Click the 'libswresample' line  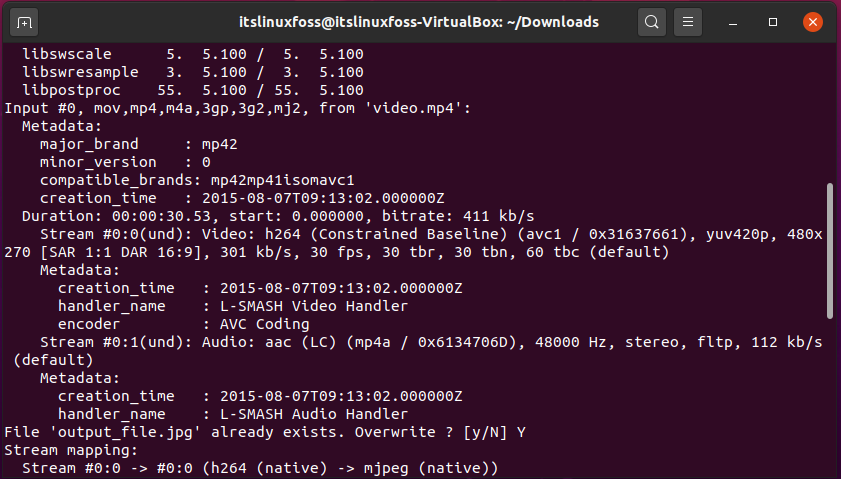click(193, 72)
